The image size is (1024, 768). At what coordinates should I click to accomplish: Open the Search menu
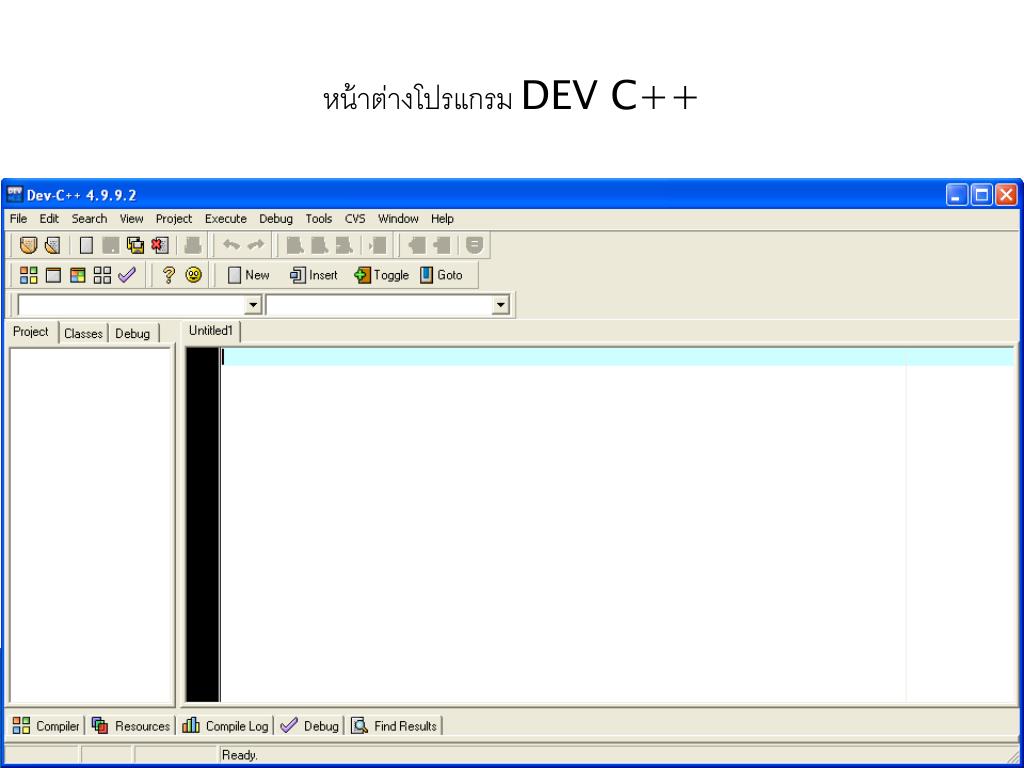89,219
